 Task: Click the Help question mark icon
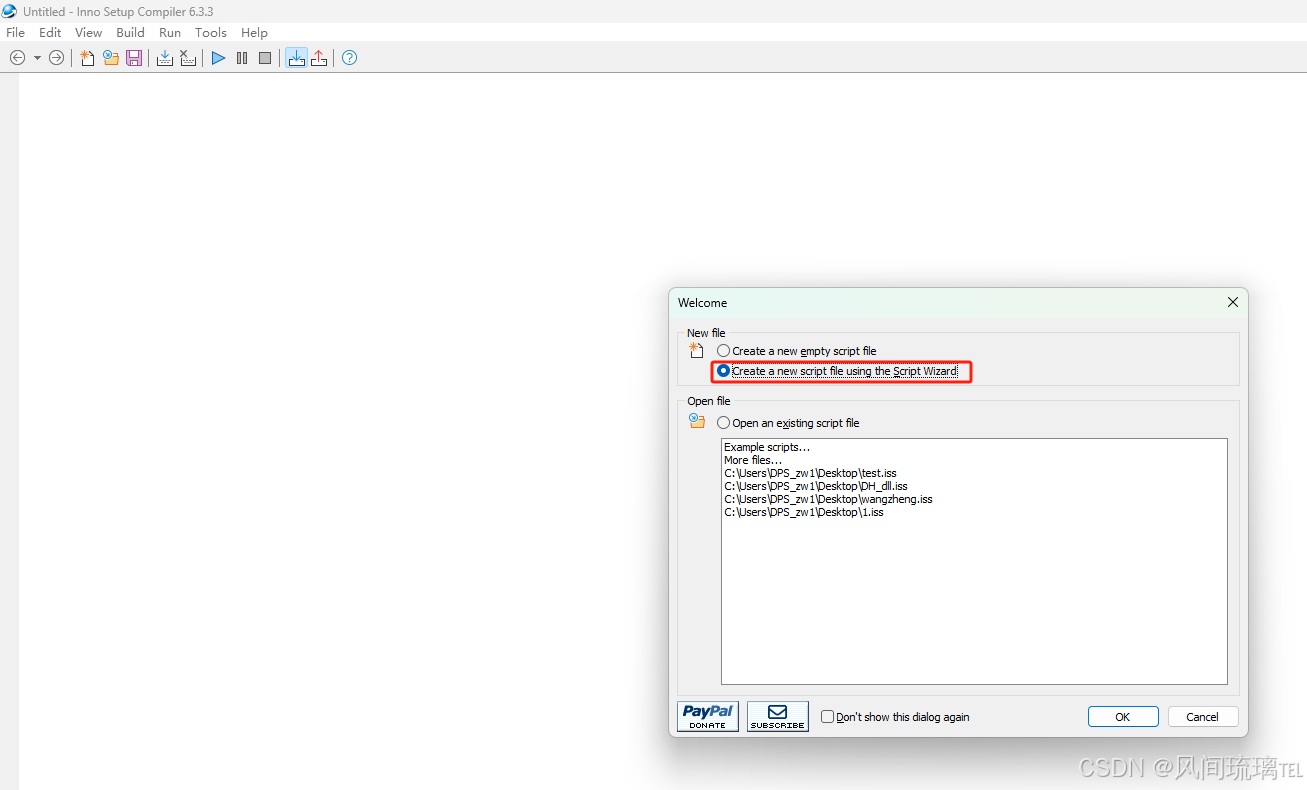(x=349, y=58)
